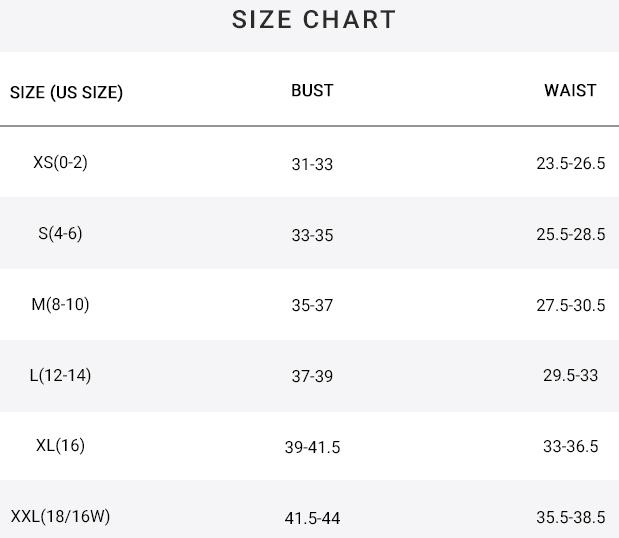Click the WAIST column header
Viewport: 619px width, 538px height.
[x=570, y=90]
